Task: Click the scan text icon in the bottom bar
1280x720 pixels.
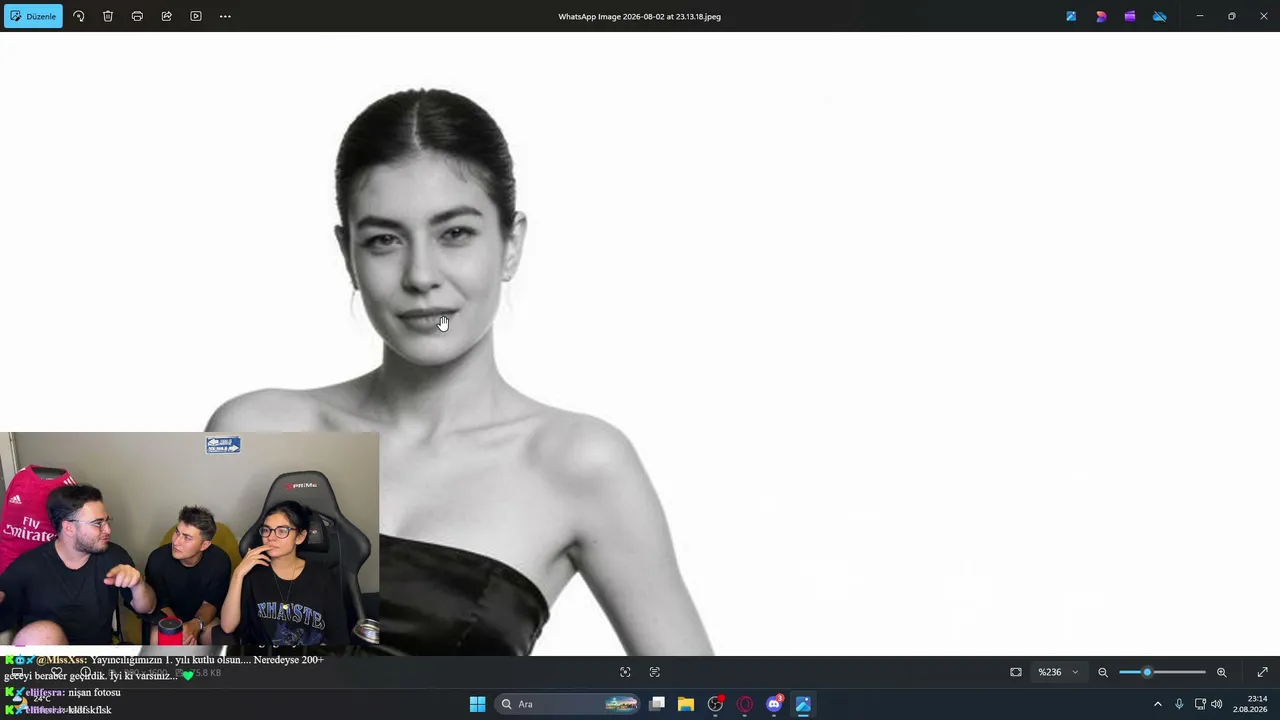Action: point(655,672)
